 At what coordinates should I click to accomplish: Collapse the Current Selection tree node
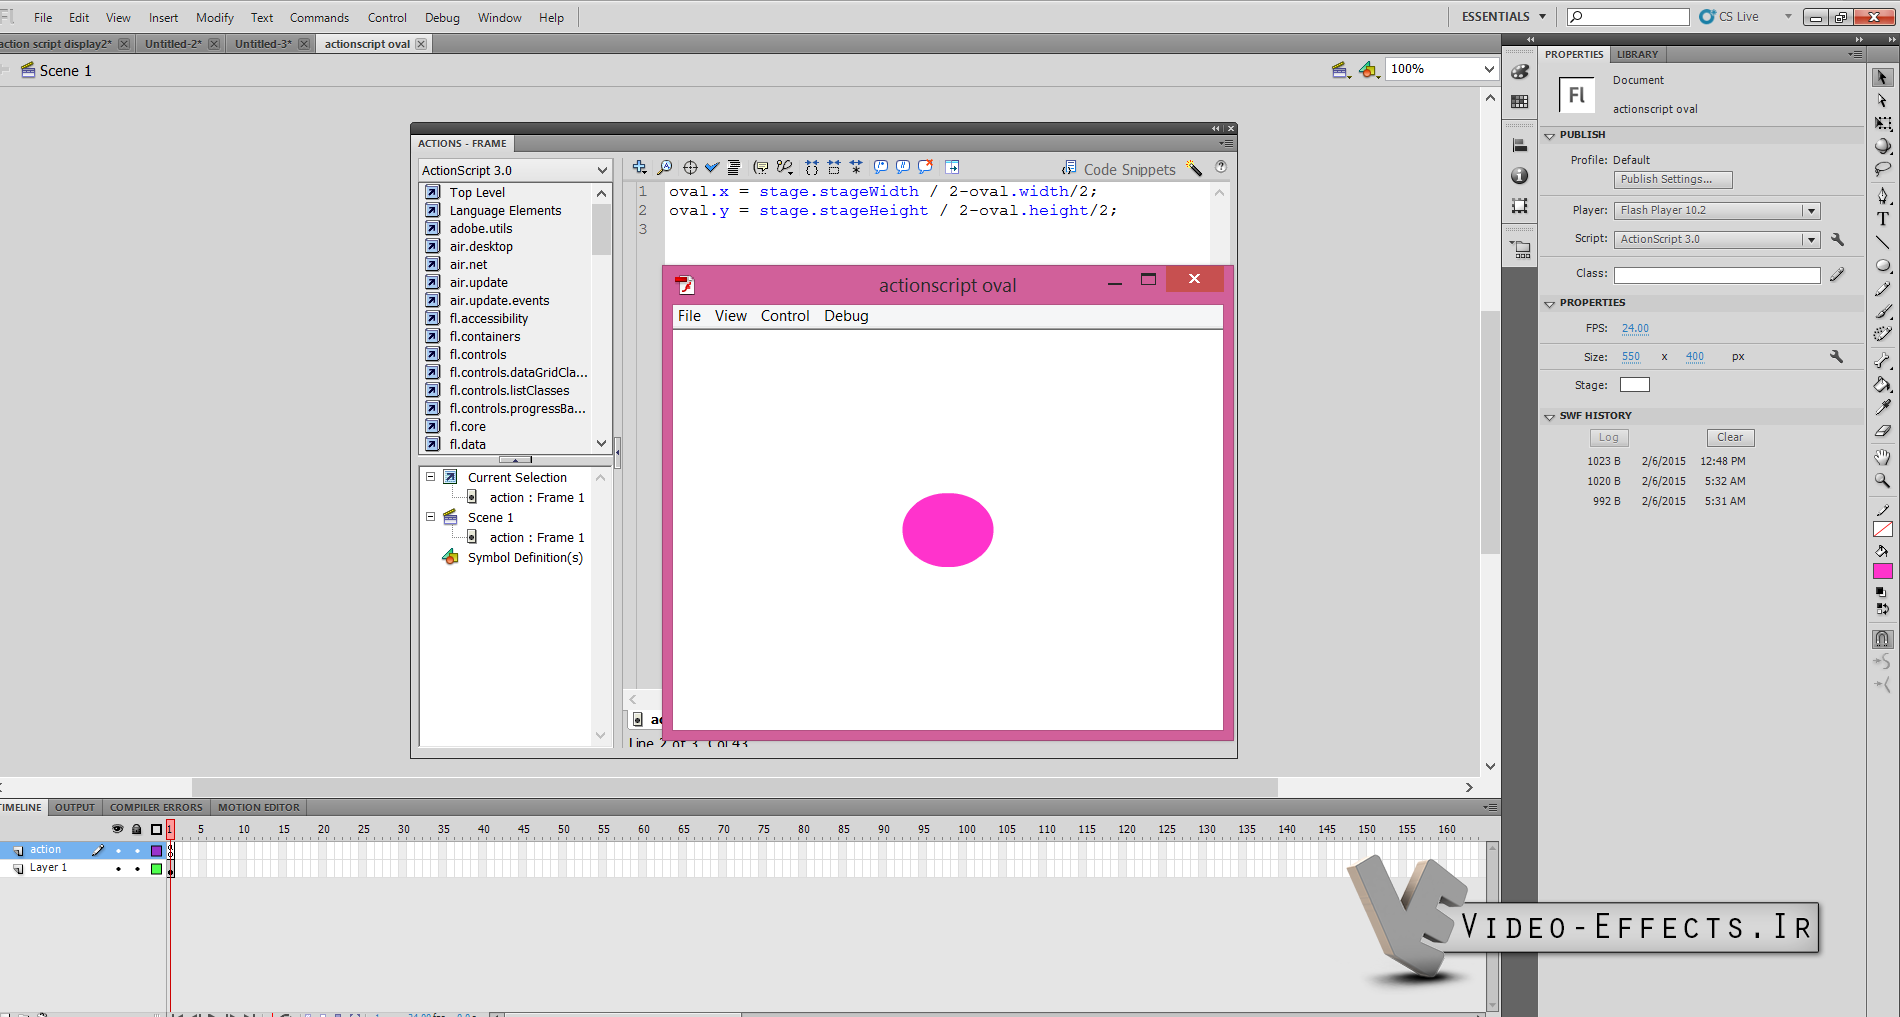coord(431,477)
